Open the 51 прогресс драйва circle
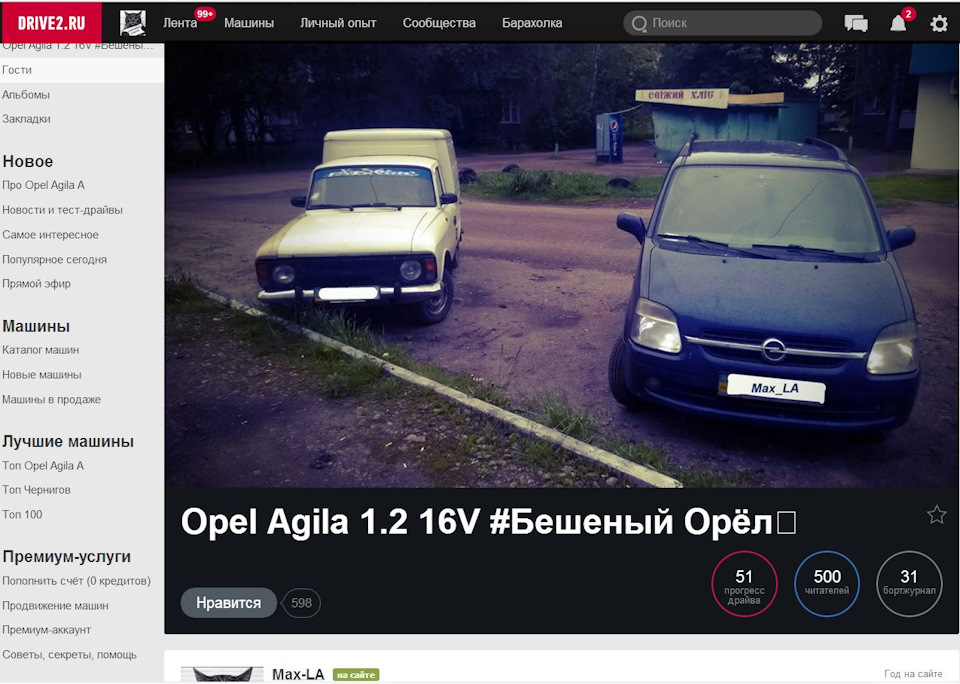Viewport: 960px width, 684px height. [744, 584]
